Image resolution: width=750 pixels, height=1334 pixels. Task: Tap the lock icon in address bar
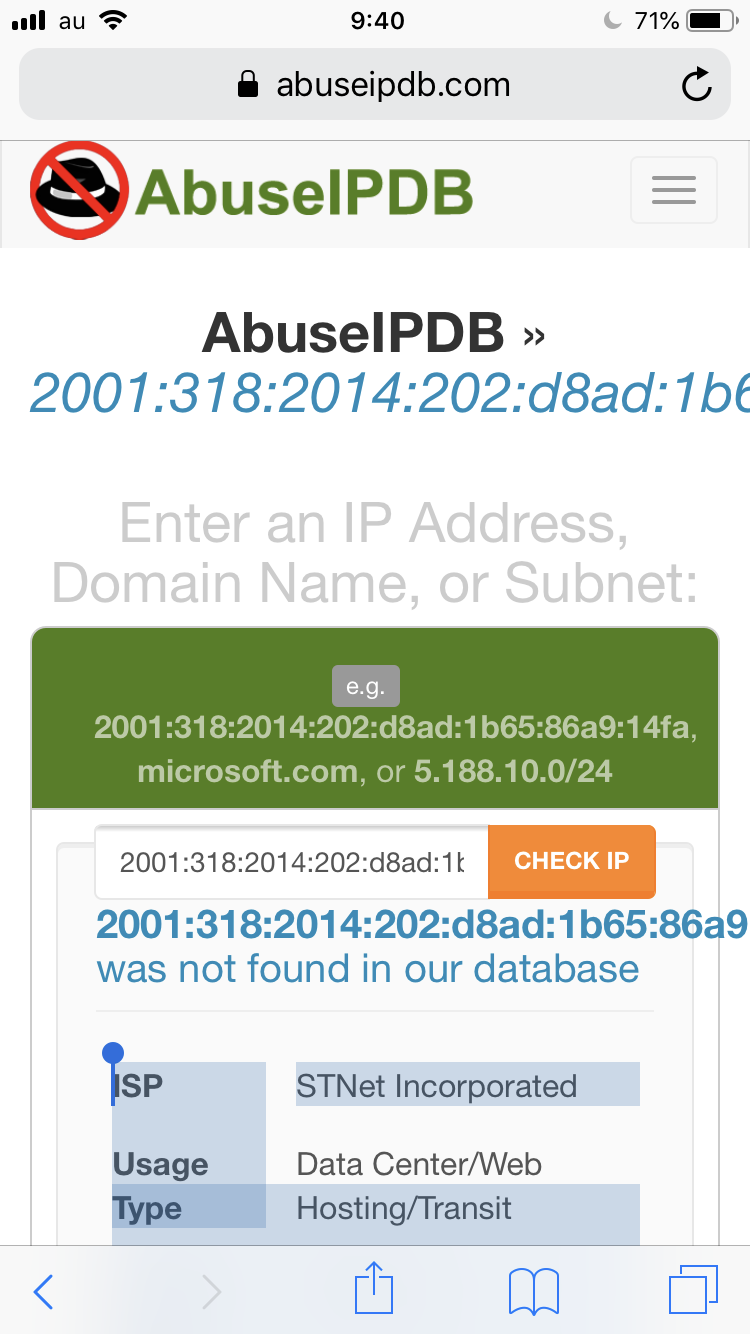(247, 86)
